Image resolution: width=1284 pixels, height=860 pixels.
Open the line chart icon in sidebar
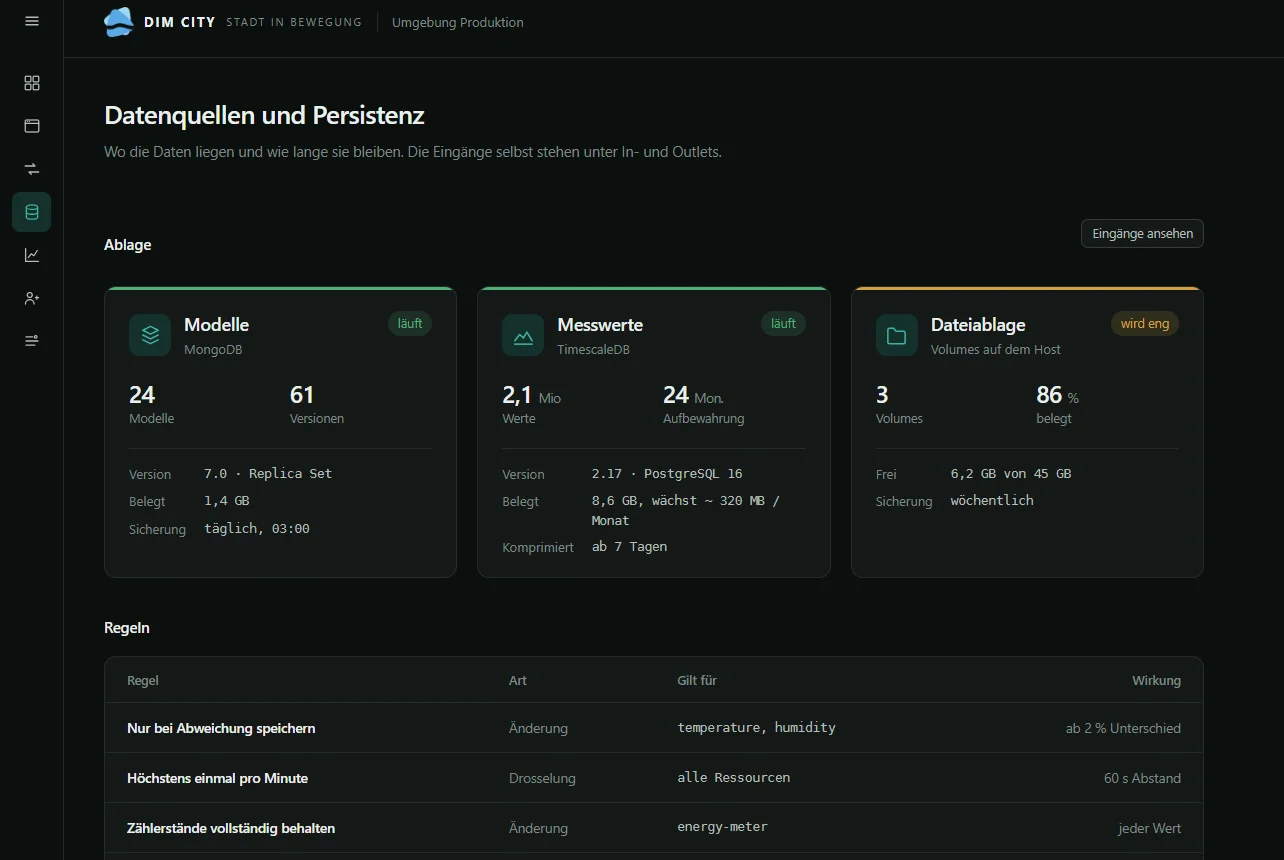pos(32,255)
